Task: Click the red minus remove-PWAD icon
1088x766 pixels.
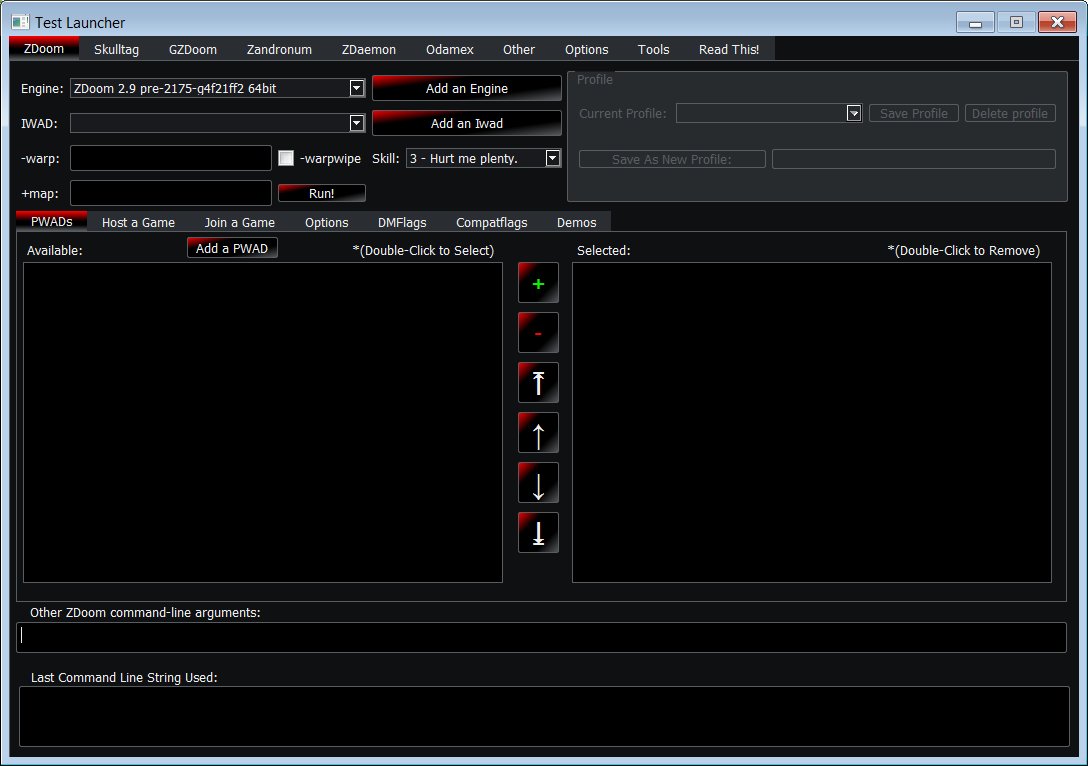Action: (538, 333)
